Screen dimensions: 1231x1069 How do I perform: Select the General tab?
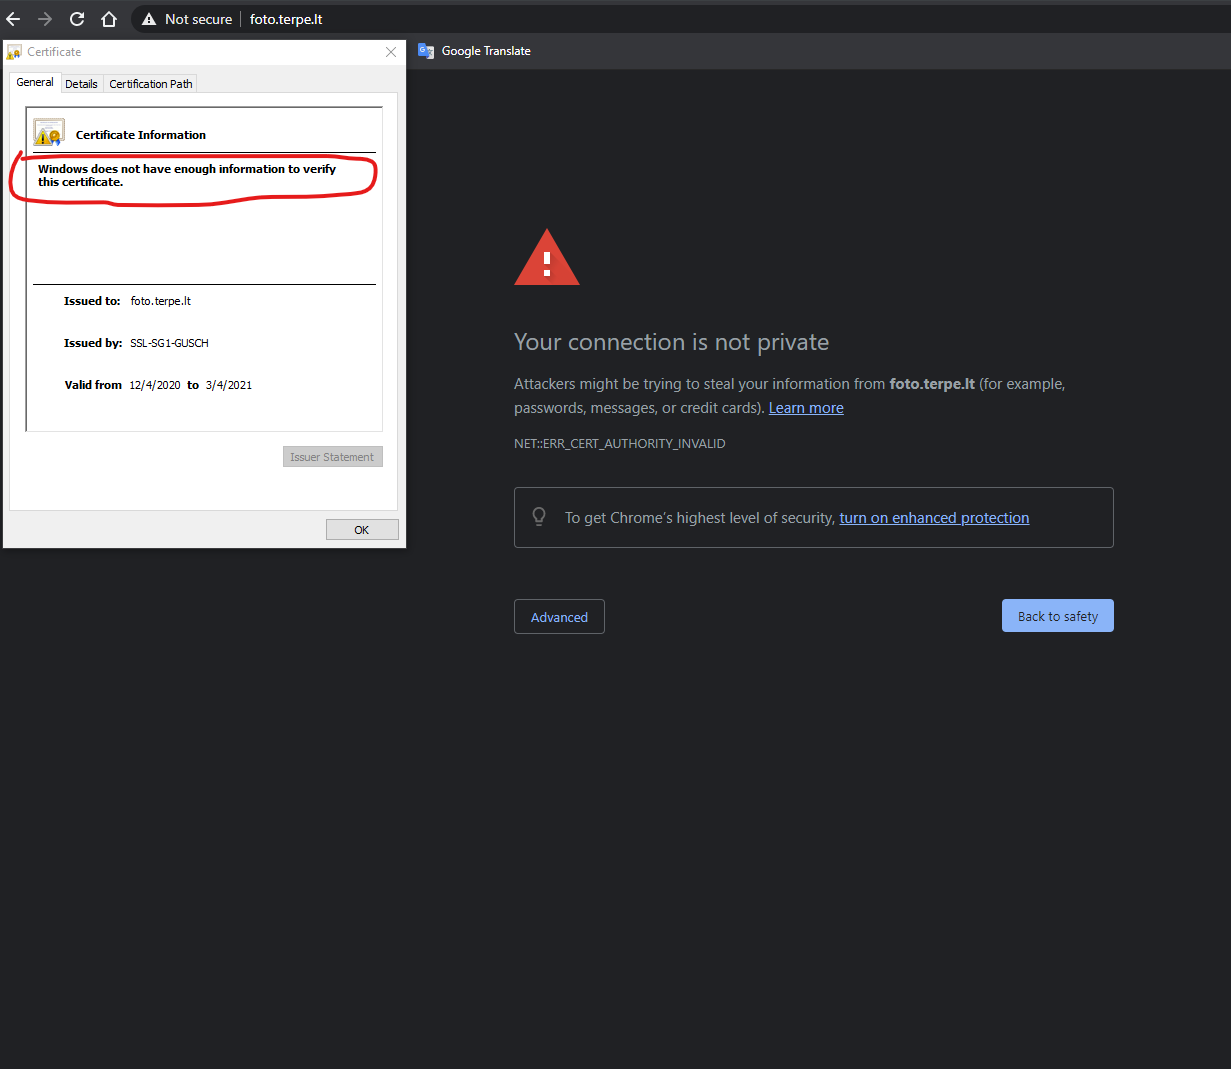(x=35, y=83)
